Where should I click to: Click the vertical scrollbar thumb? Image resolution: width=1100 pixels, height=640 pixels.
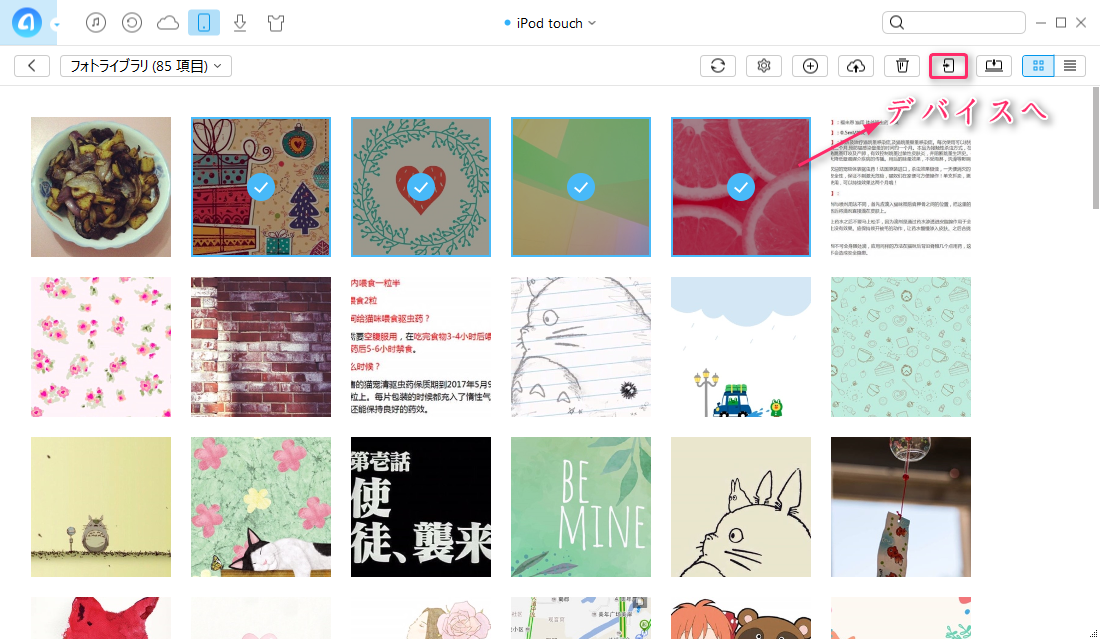coord(1096,147)
